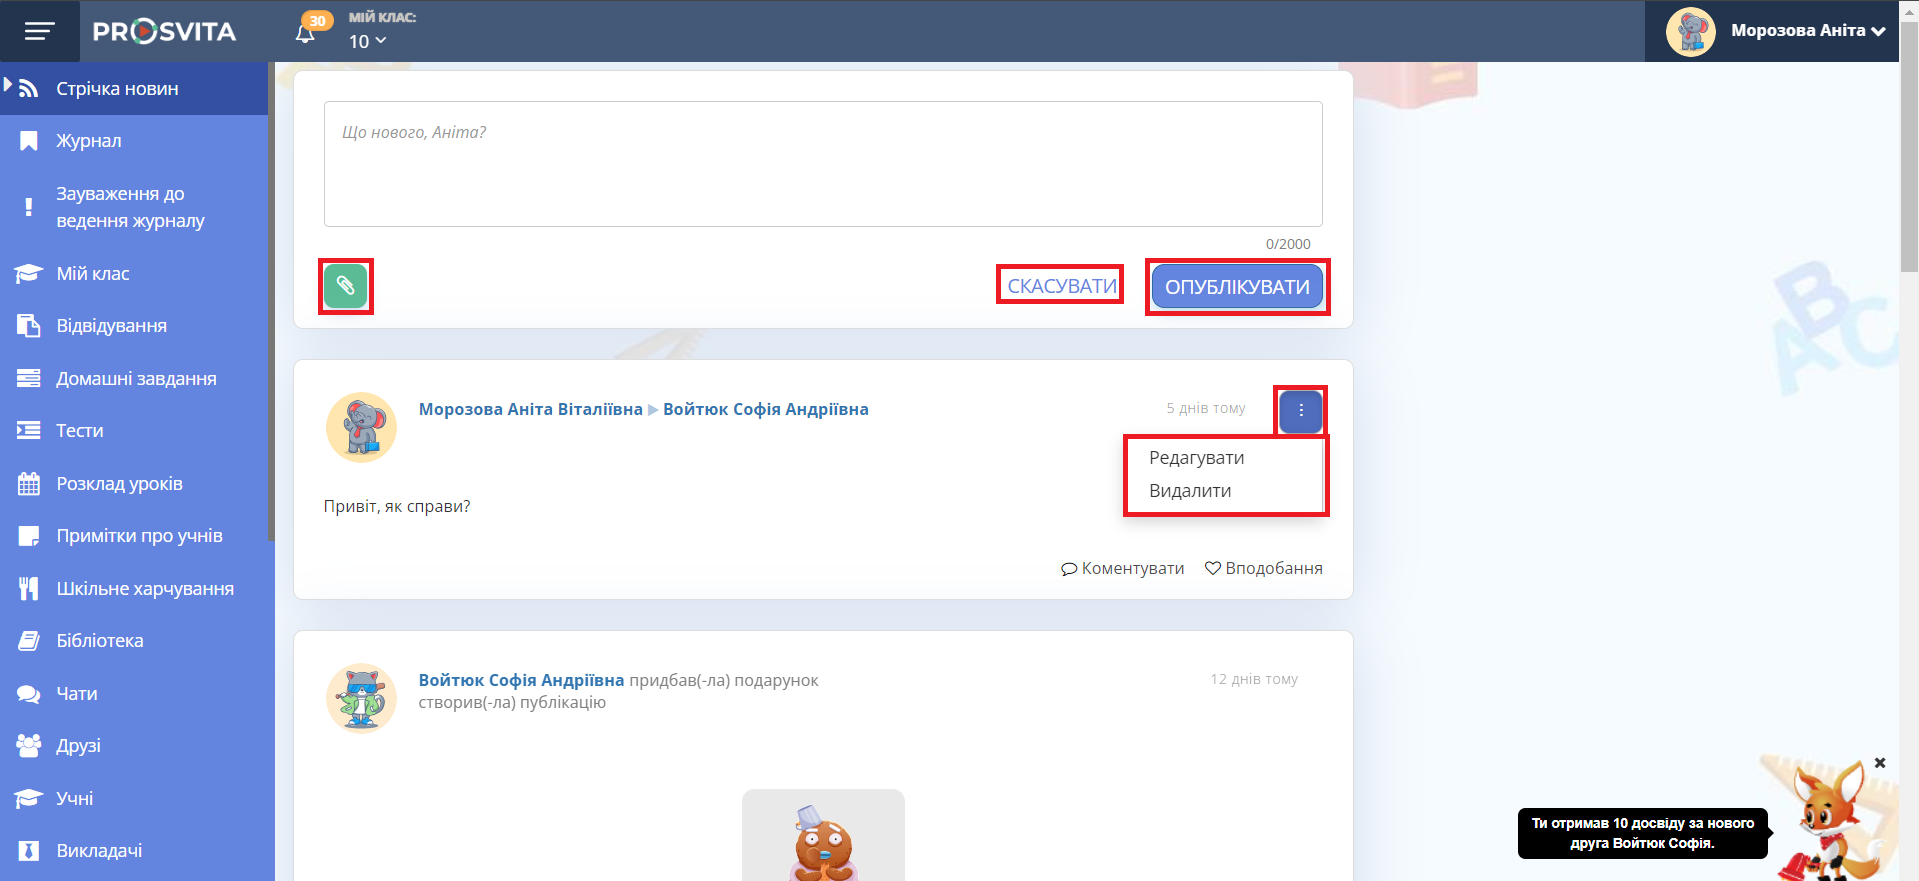Focus the 'Що нового, Аніта?' text field
The image size is (1919, 881).
click(822, 164)
